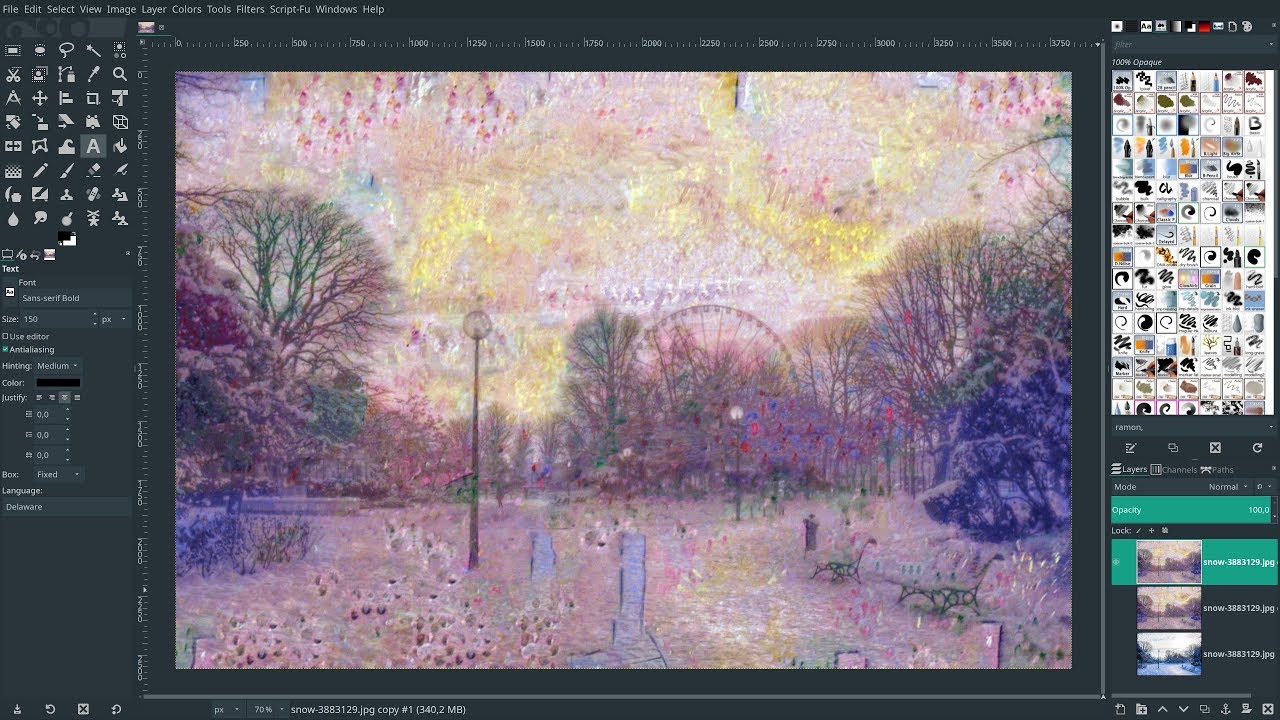Switch to the Channels tab

coord(1174,470)
